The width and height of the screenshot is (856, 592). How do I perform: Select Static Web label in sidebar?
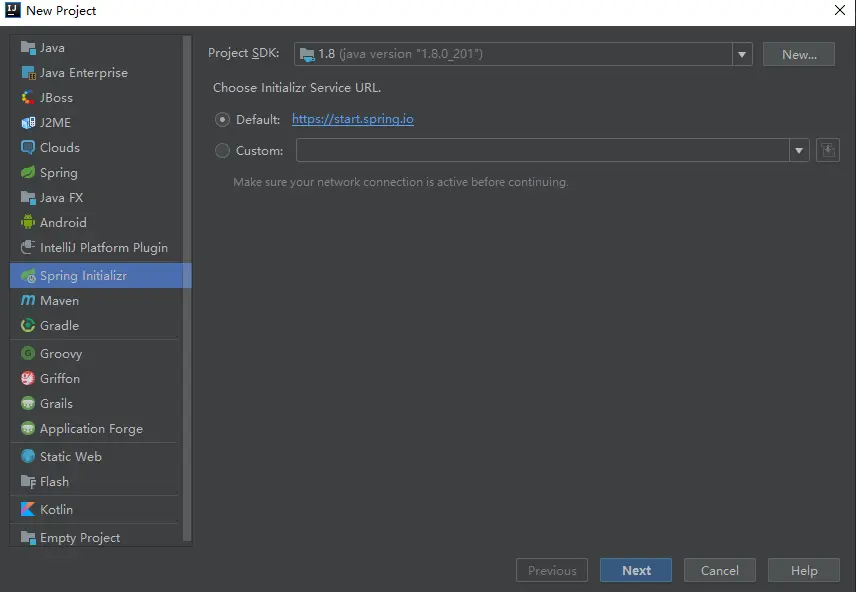tap(70, 457)
